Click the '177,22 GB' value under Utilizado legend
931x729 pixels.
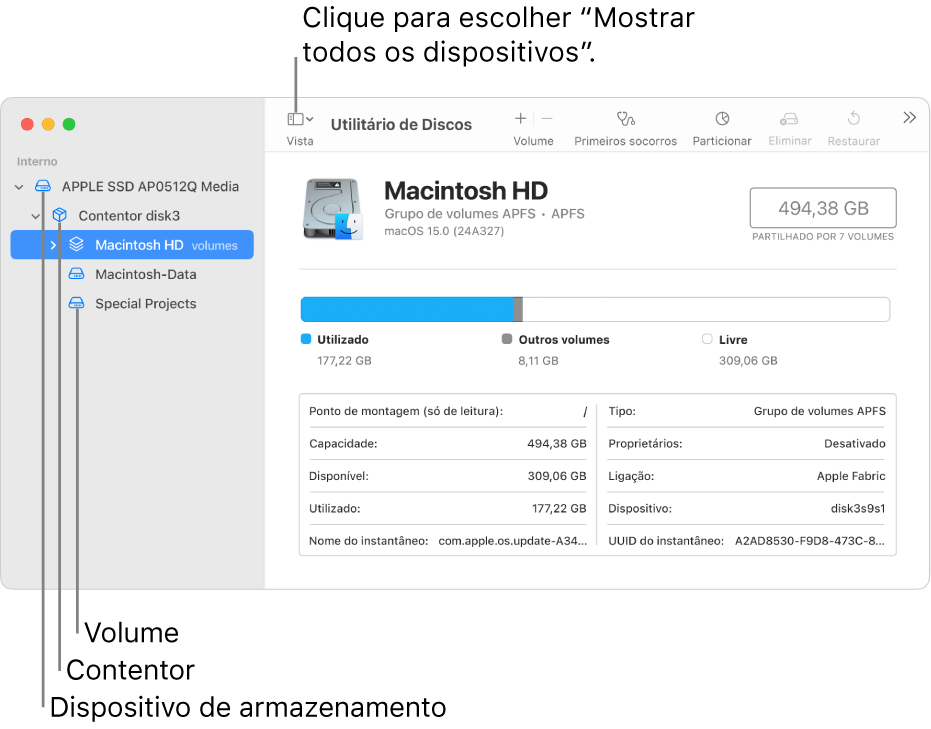pyautogui.click(x=344, y=361)
